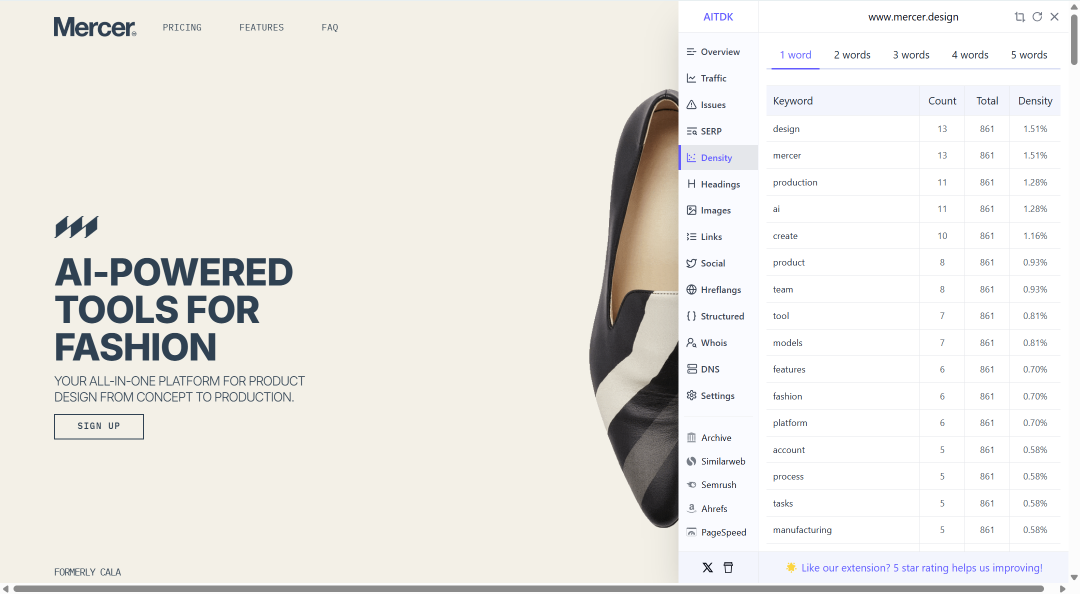Click the shoe product image
The width and height of the screenshot is (1080, 594).
634,309
